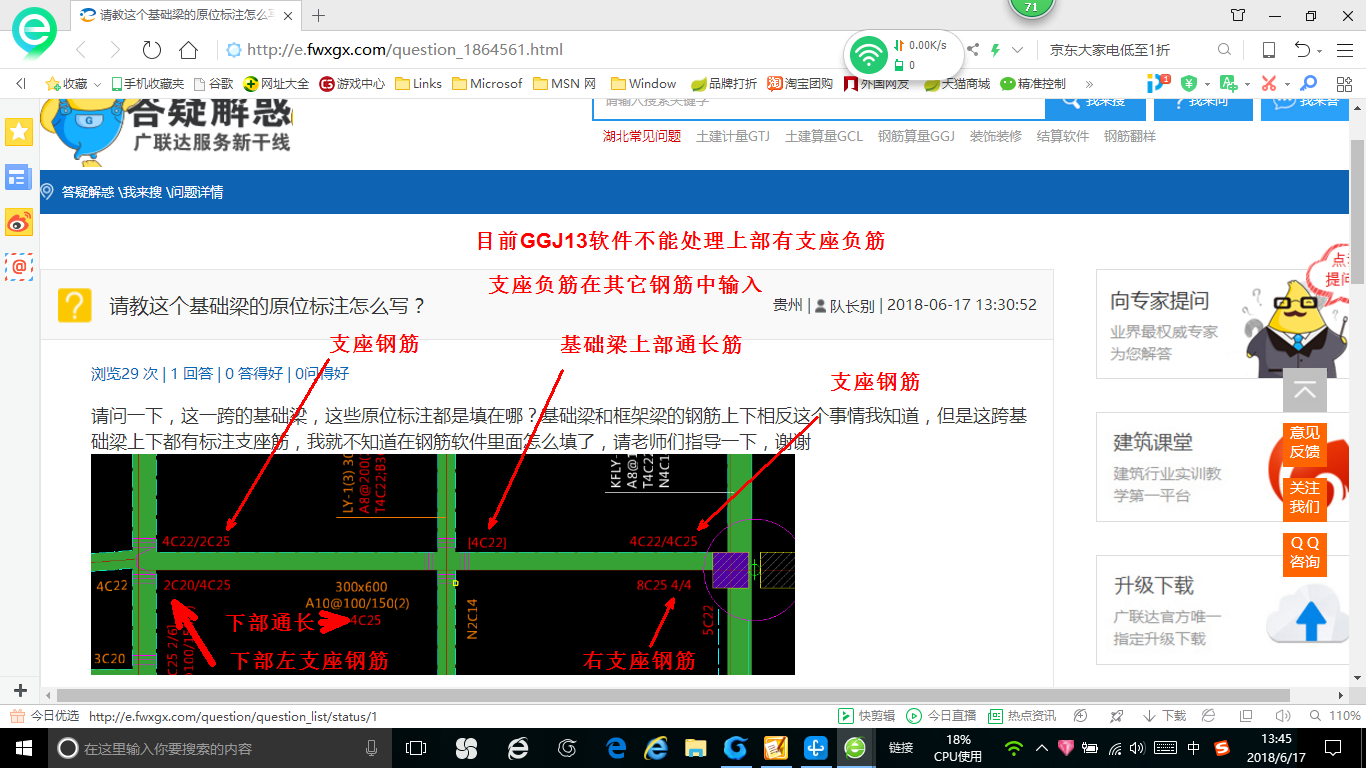Click the lightning speed-mode icon
Image resolution: width=1366 pixels, height=768 pixels.
tap(995, 50)
